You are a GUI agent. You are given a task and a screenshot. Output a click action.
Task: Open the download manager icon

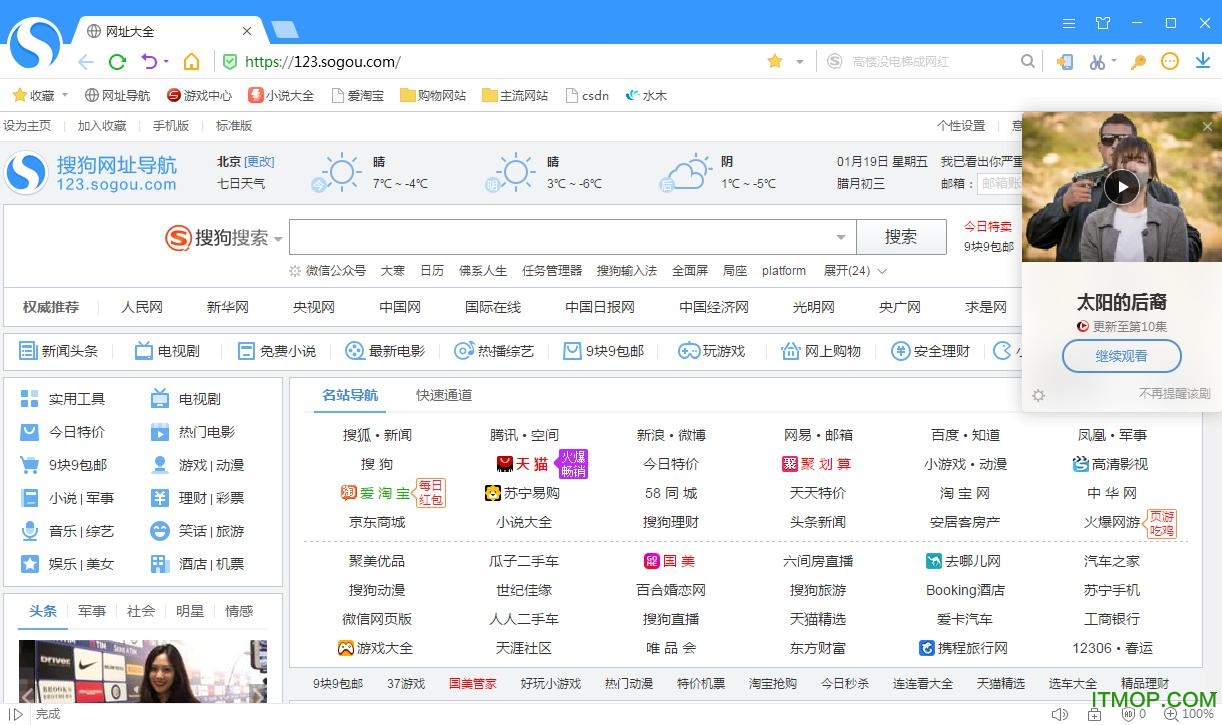point(1203,62)
